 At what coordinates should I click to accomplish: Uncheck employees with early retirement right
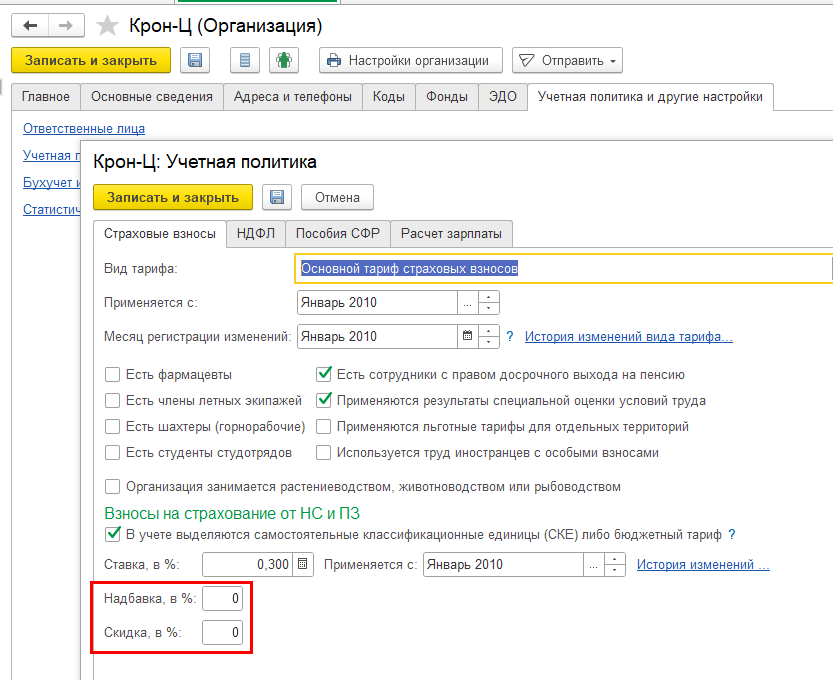(324, 375)
